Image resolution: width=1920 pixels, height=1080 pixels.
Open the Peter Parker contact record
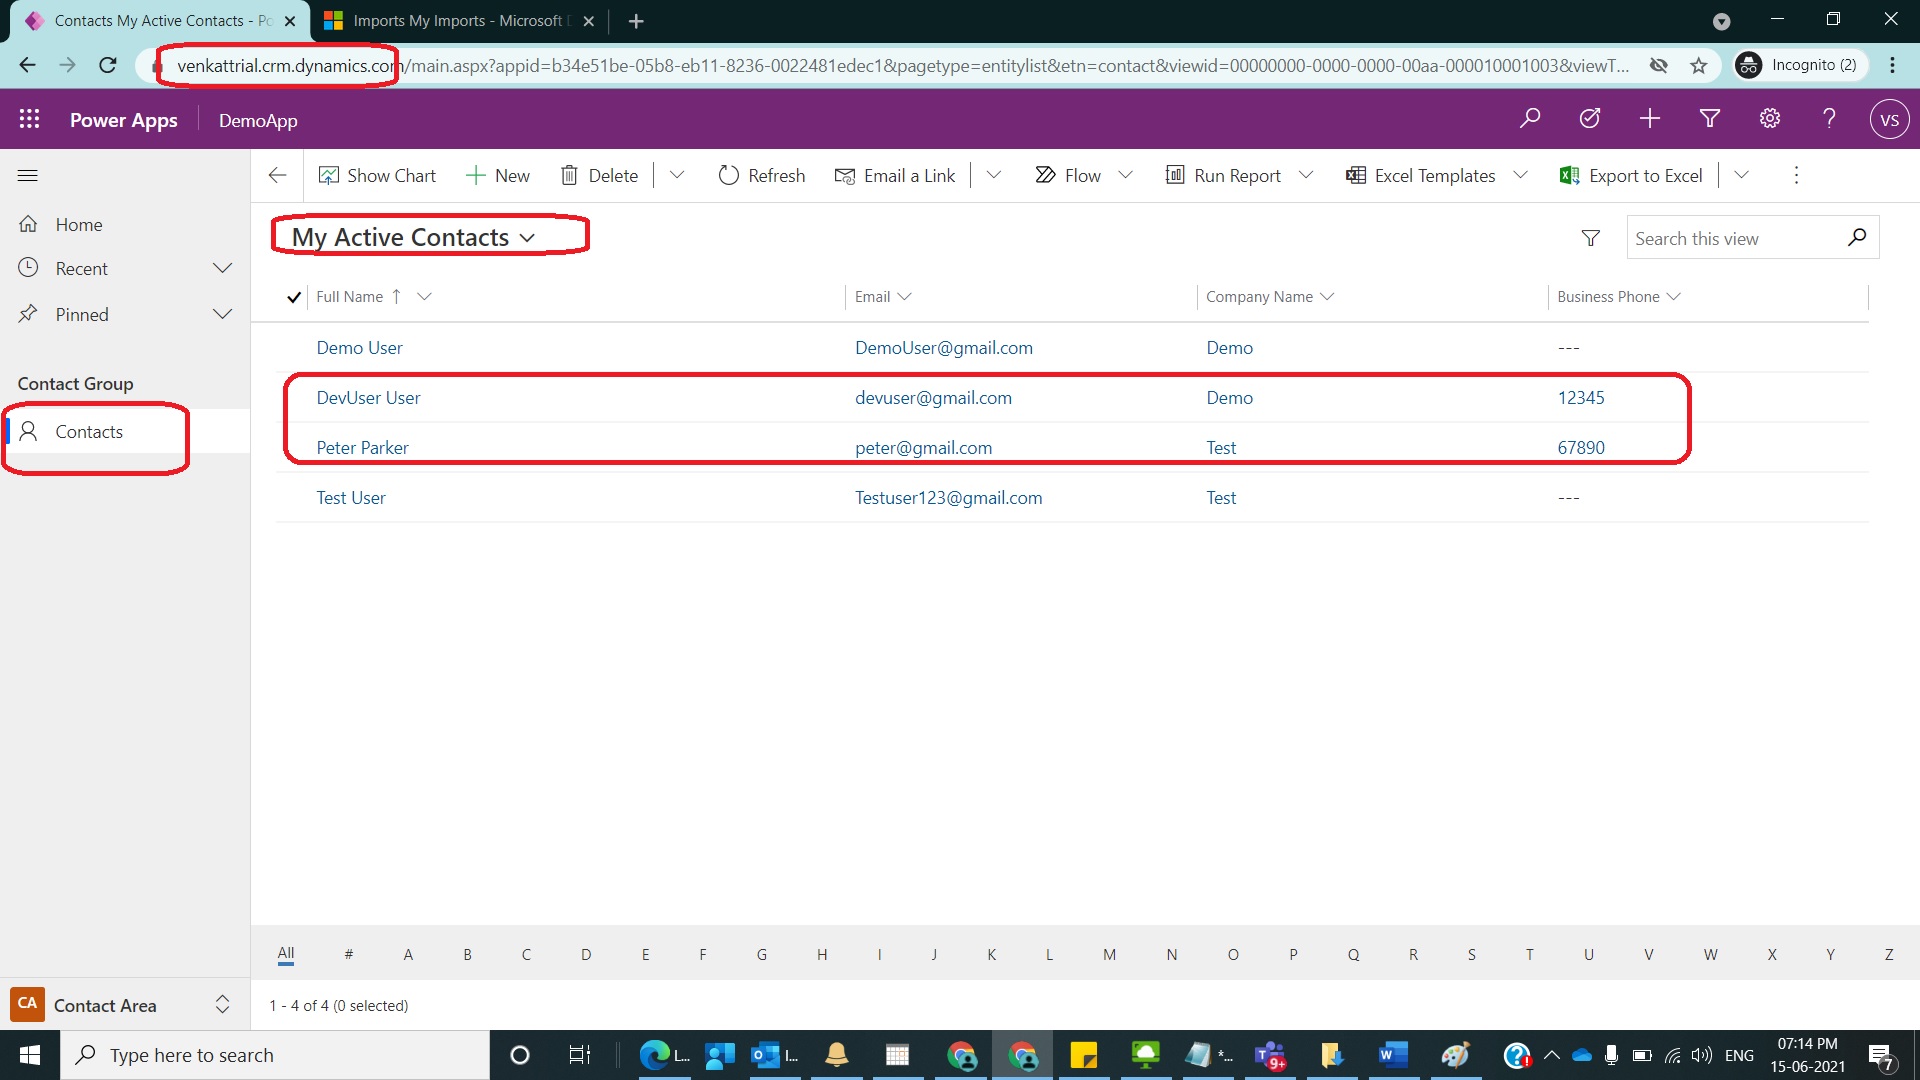pos(362,447)
